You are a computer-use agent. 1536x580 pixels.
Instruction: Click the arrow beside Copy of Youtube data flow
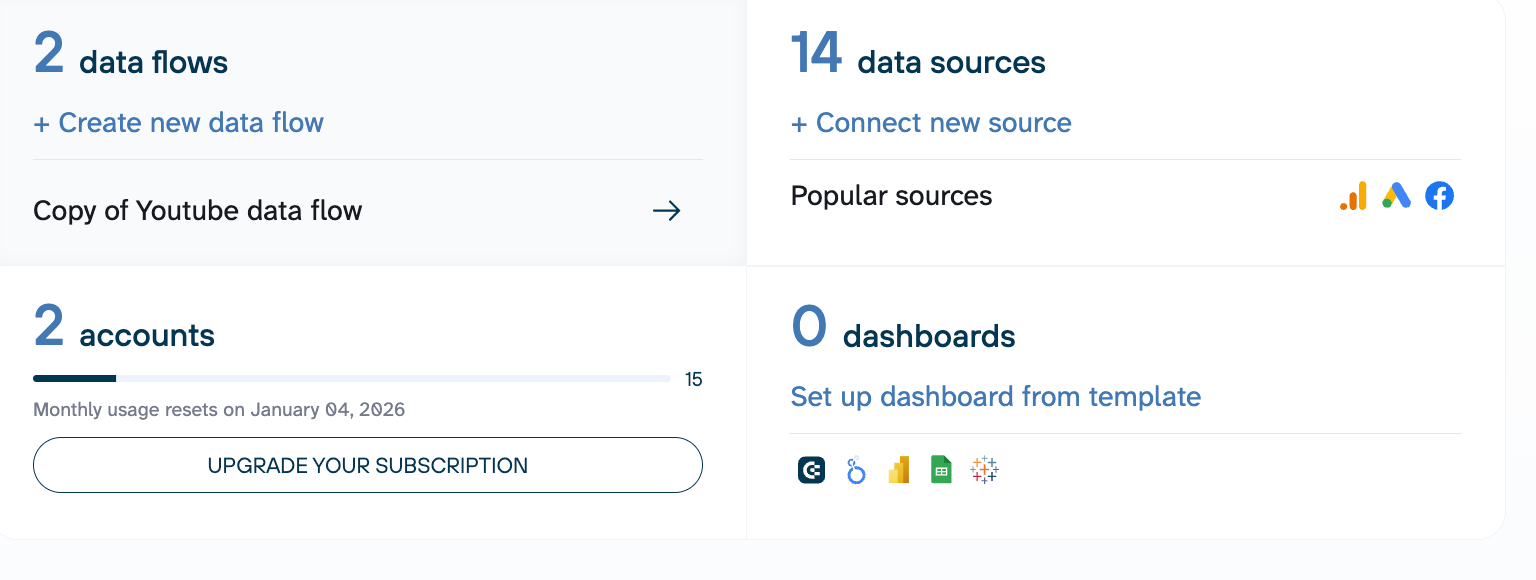pos(666,211)
